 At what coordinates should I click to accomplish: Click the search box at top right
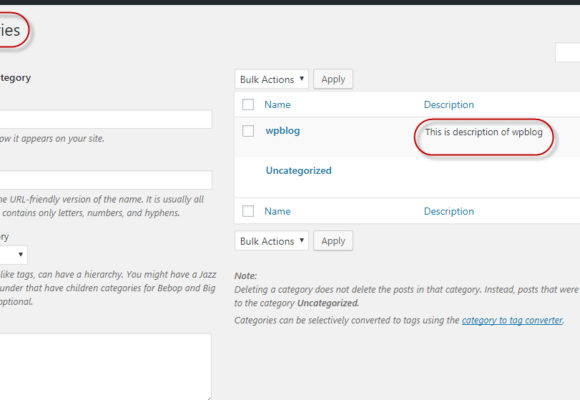[568, 53]
